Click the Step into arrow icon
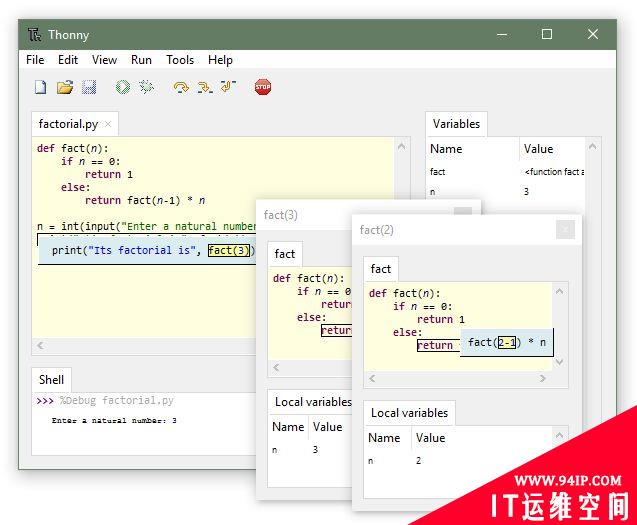Image resolution: width=637 pixels, height=525 pixels. 205,87
